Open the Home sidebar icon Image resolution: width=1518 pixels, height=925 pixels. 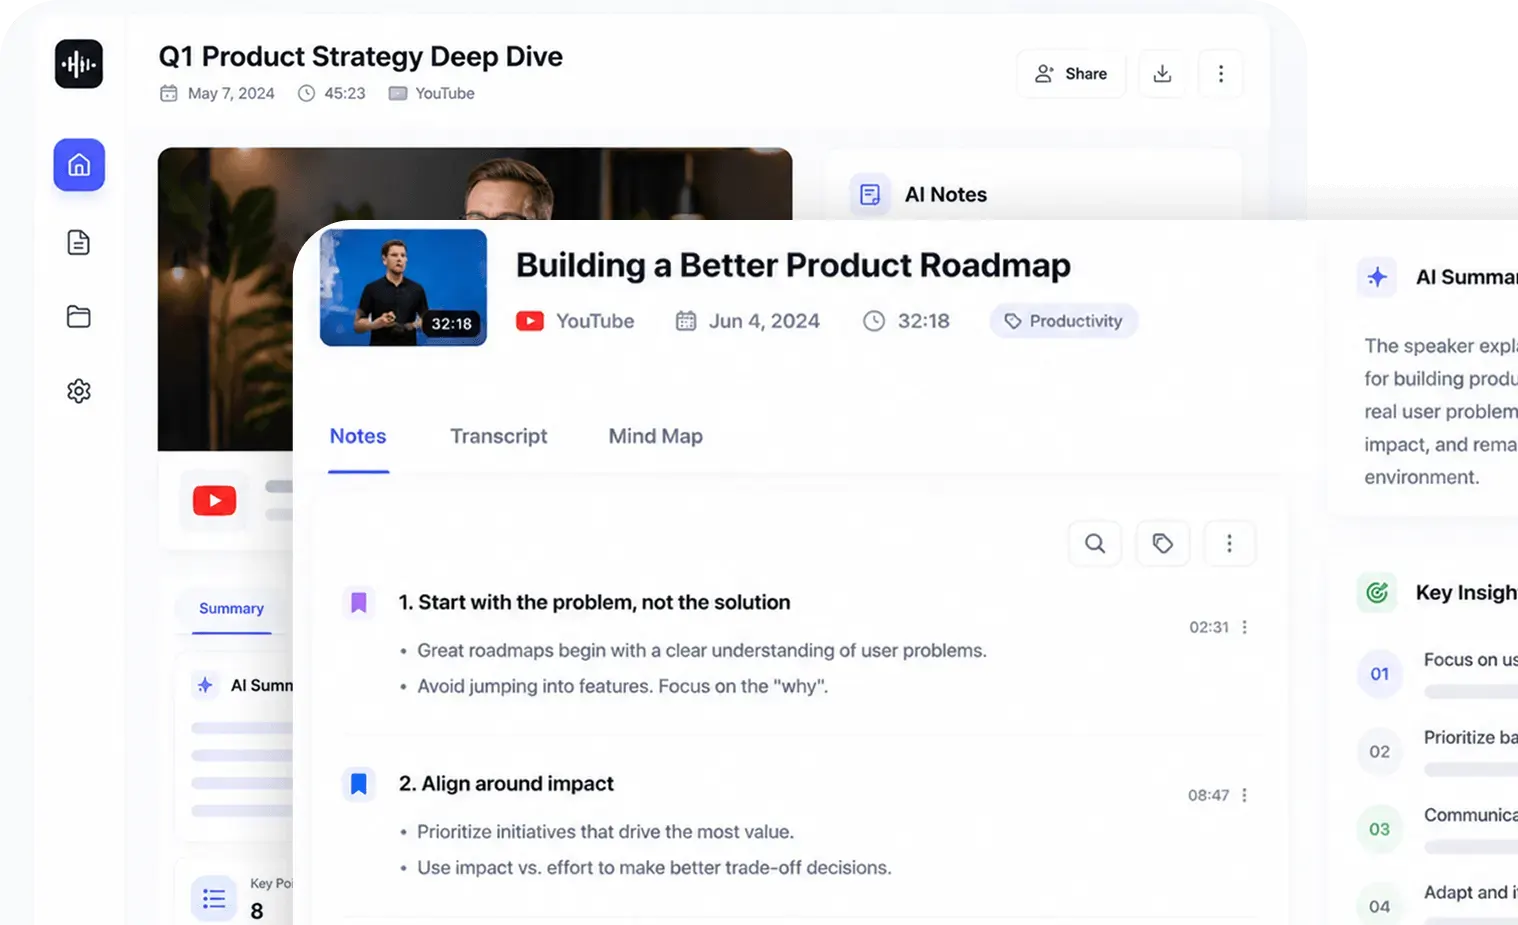tap(79, 165)
